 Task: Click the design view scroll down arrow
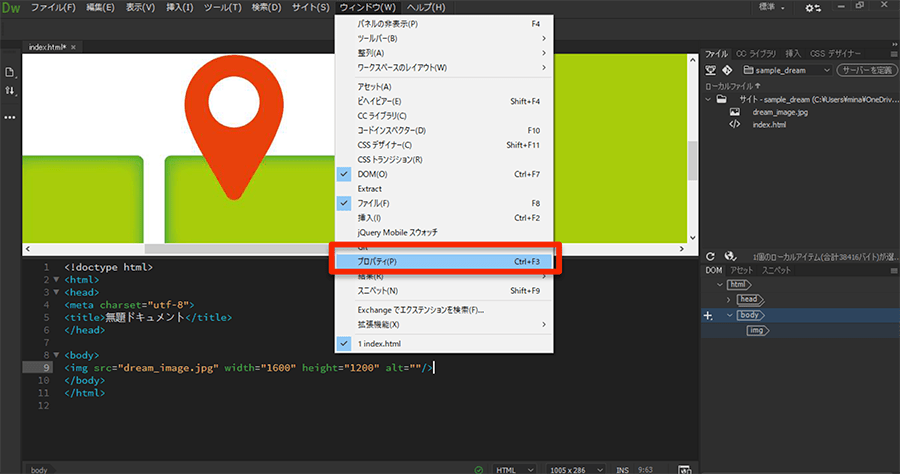click(693, 238)
